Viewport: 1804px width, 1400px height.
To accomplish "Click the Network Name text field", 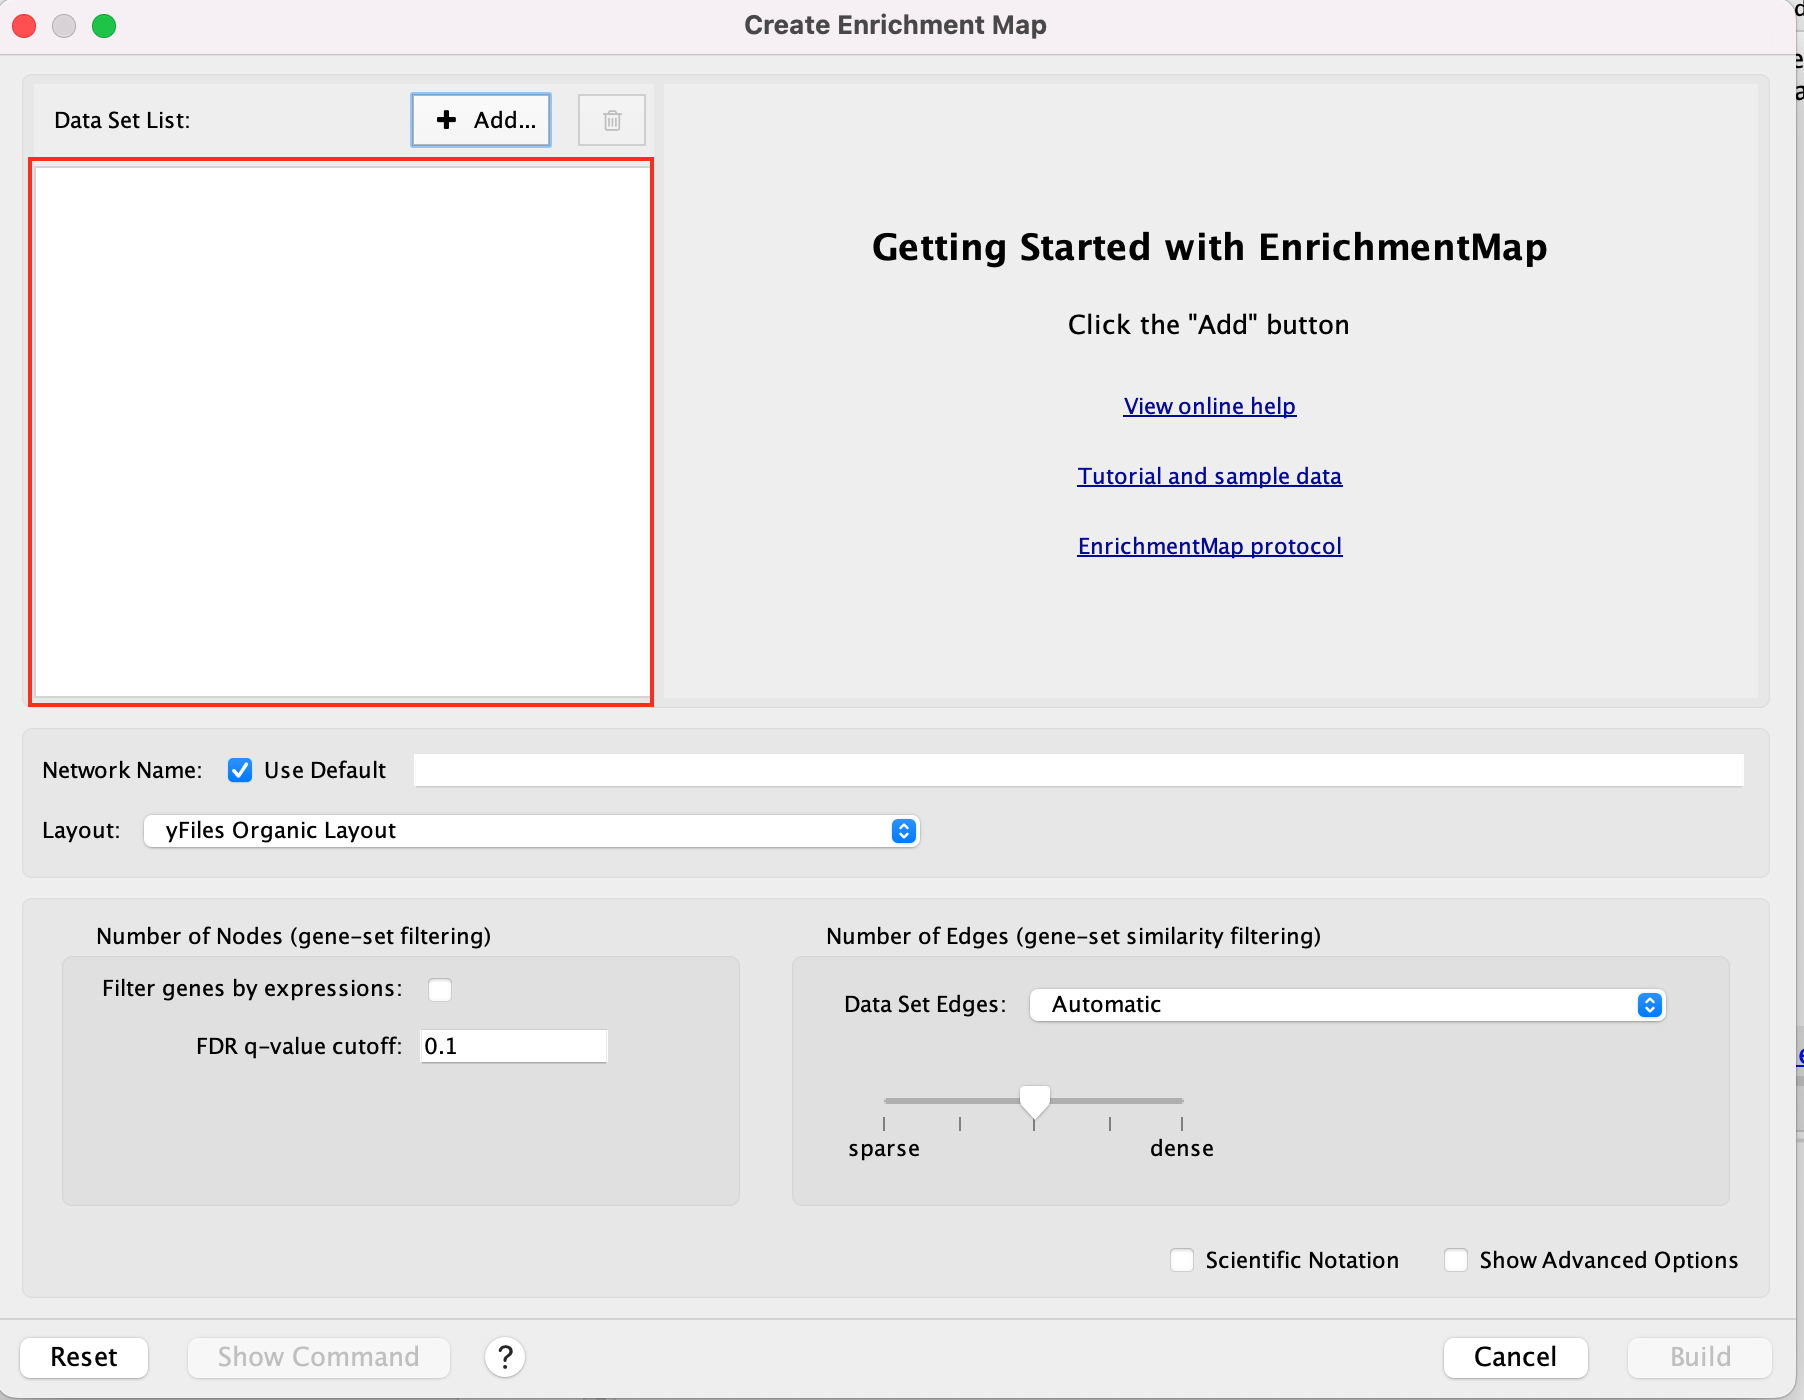I will 1078,770.
